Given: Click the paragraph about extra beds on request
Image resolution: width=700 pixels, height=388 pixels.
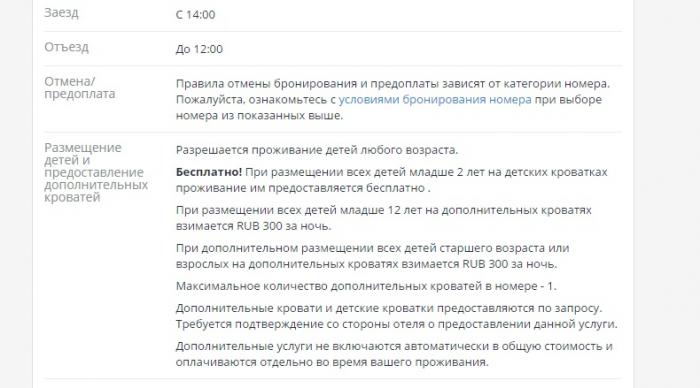Looking at the screenshot, I should point(396,316).
